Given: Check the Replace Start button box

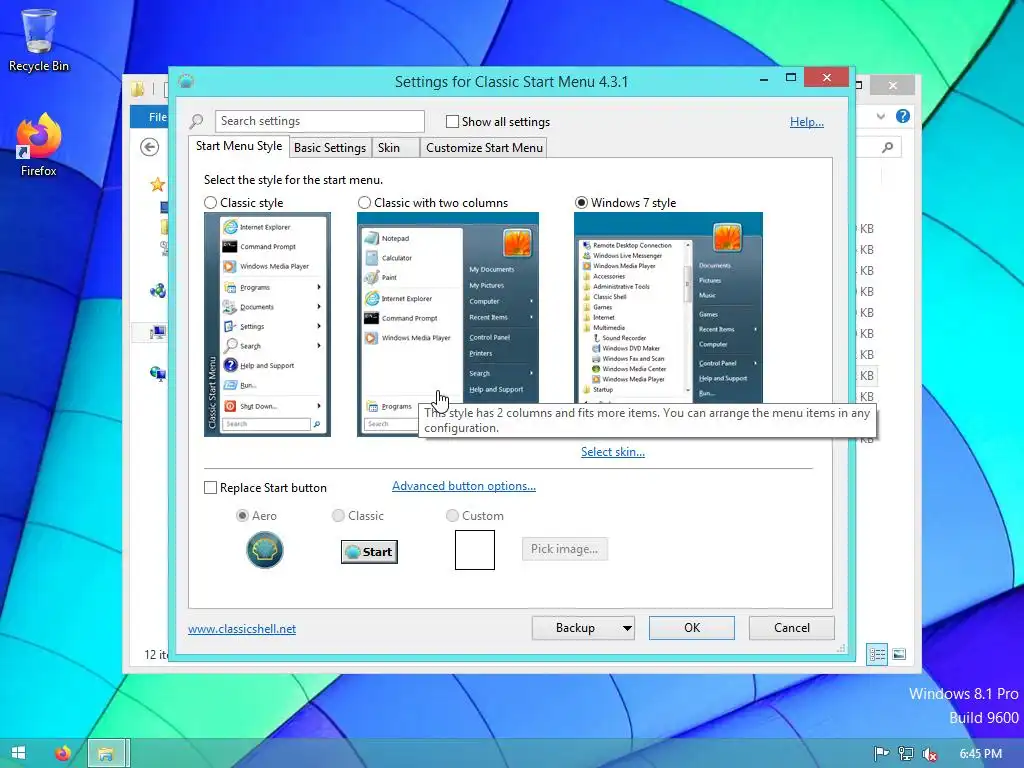Looking at the screenshot, I should pyautogui.click(x=210, y=488).
